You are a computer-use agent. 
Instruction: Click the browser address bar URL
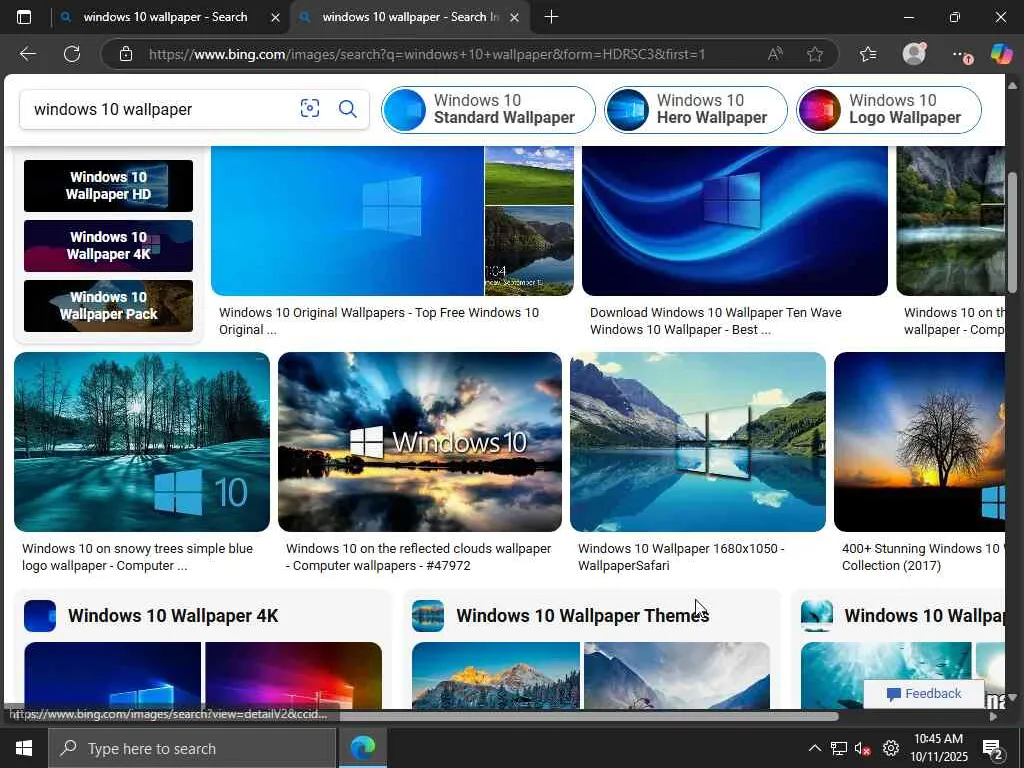[x=427, y=54]
